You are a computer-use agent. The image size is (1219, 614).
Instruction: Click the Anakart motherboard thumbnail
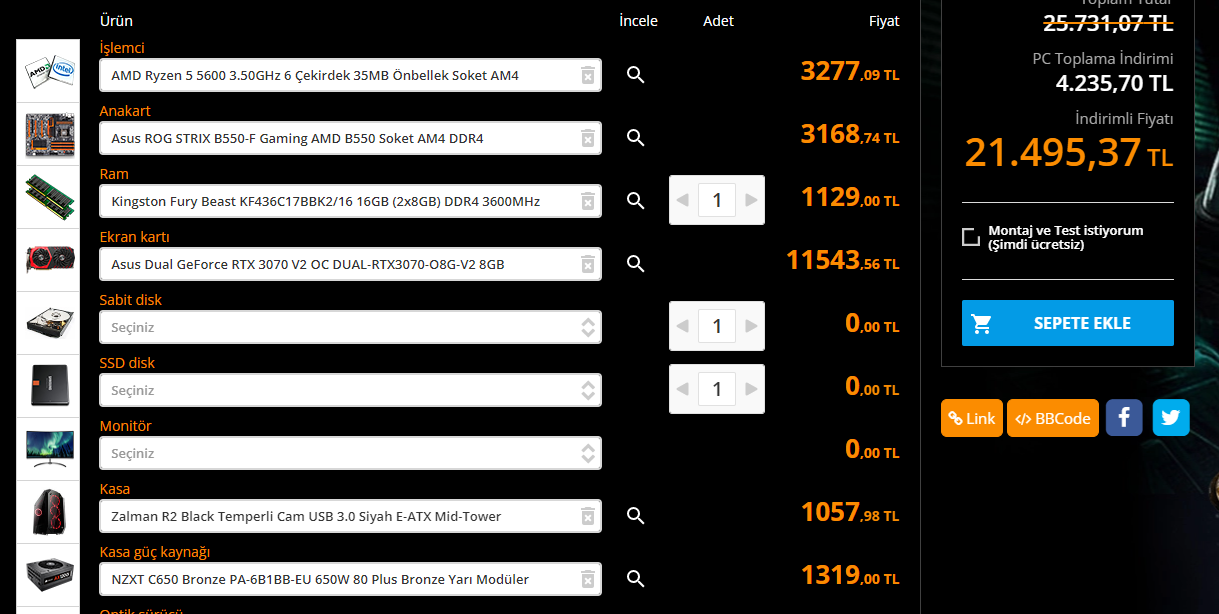50,134
